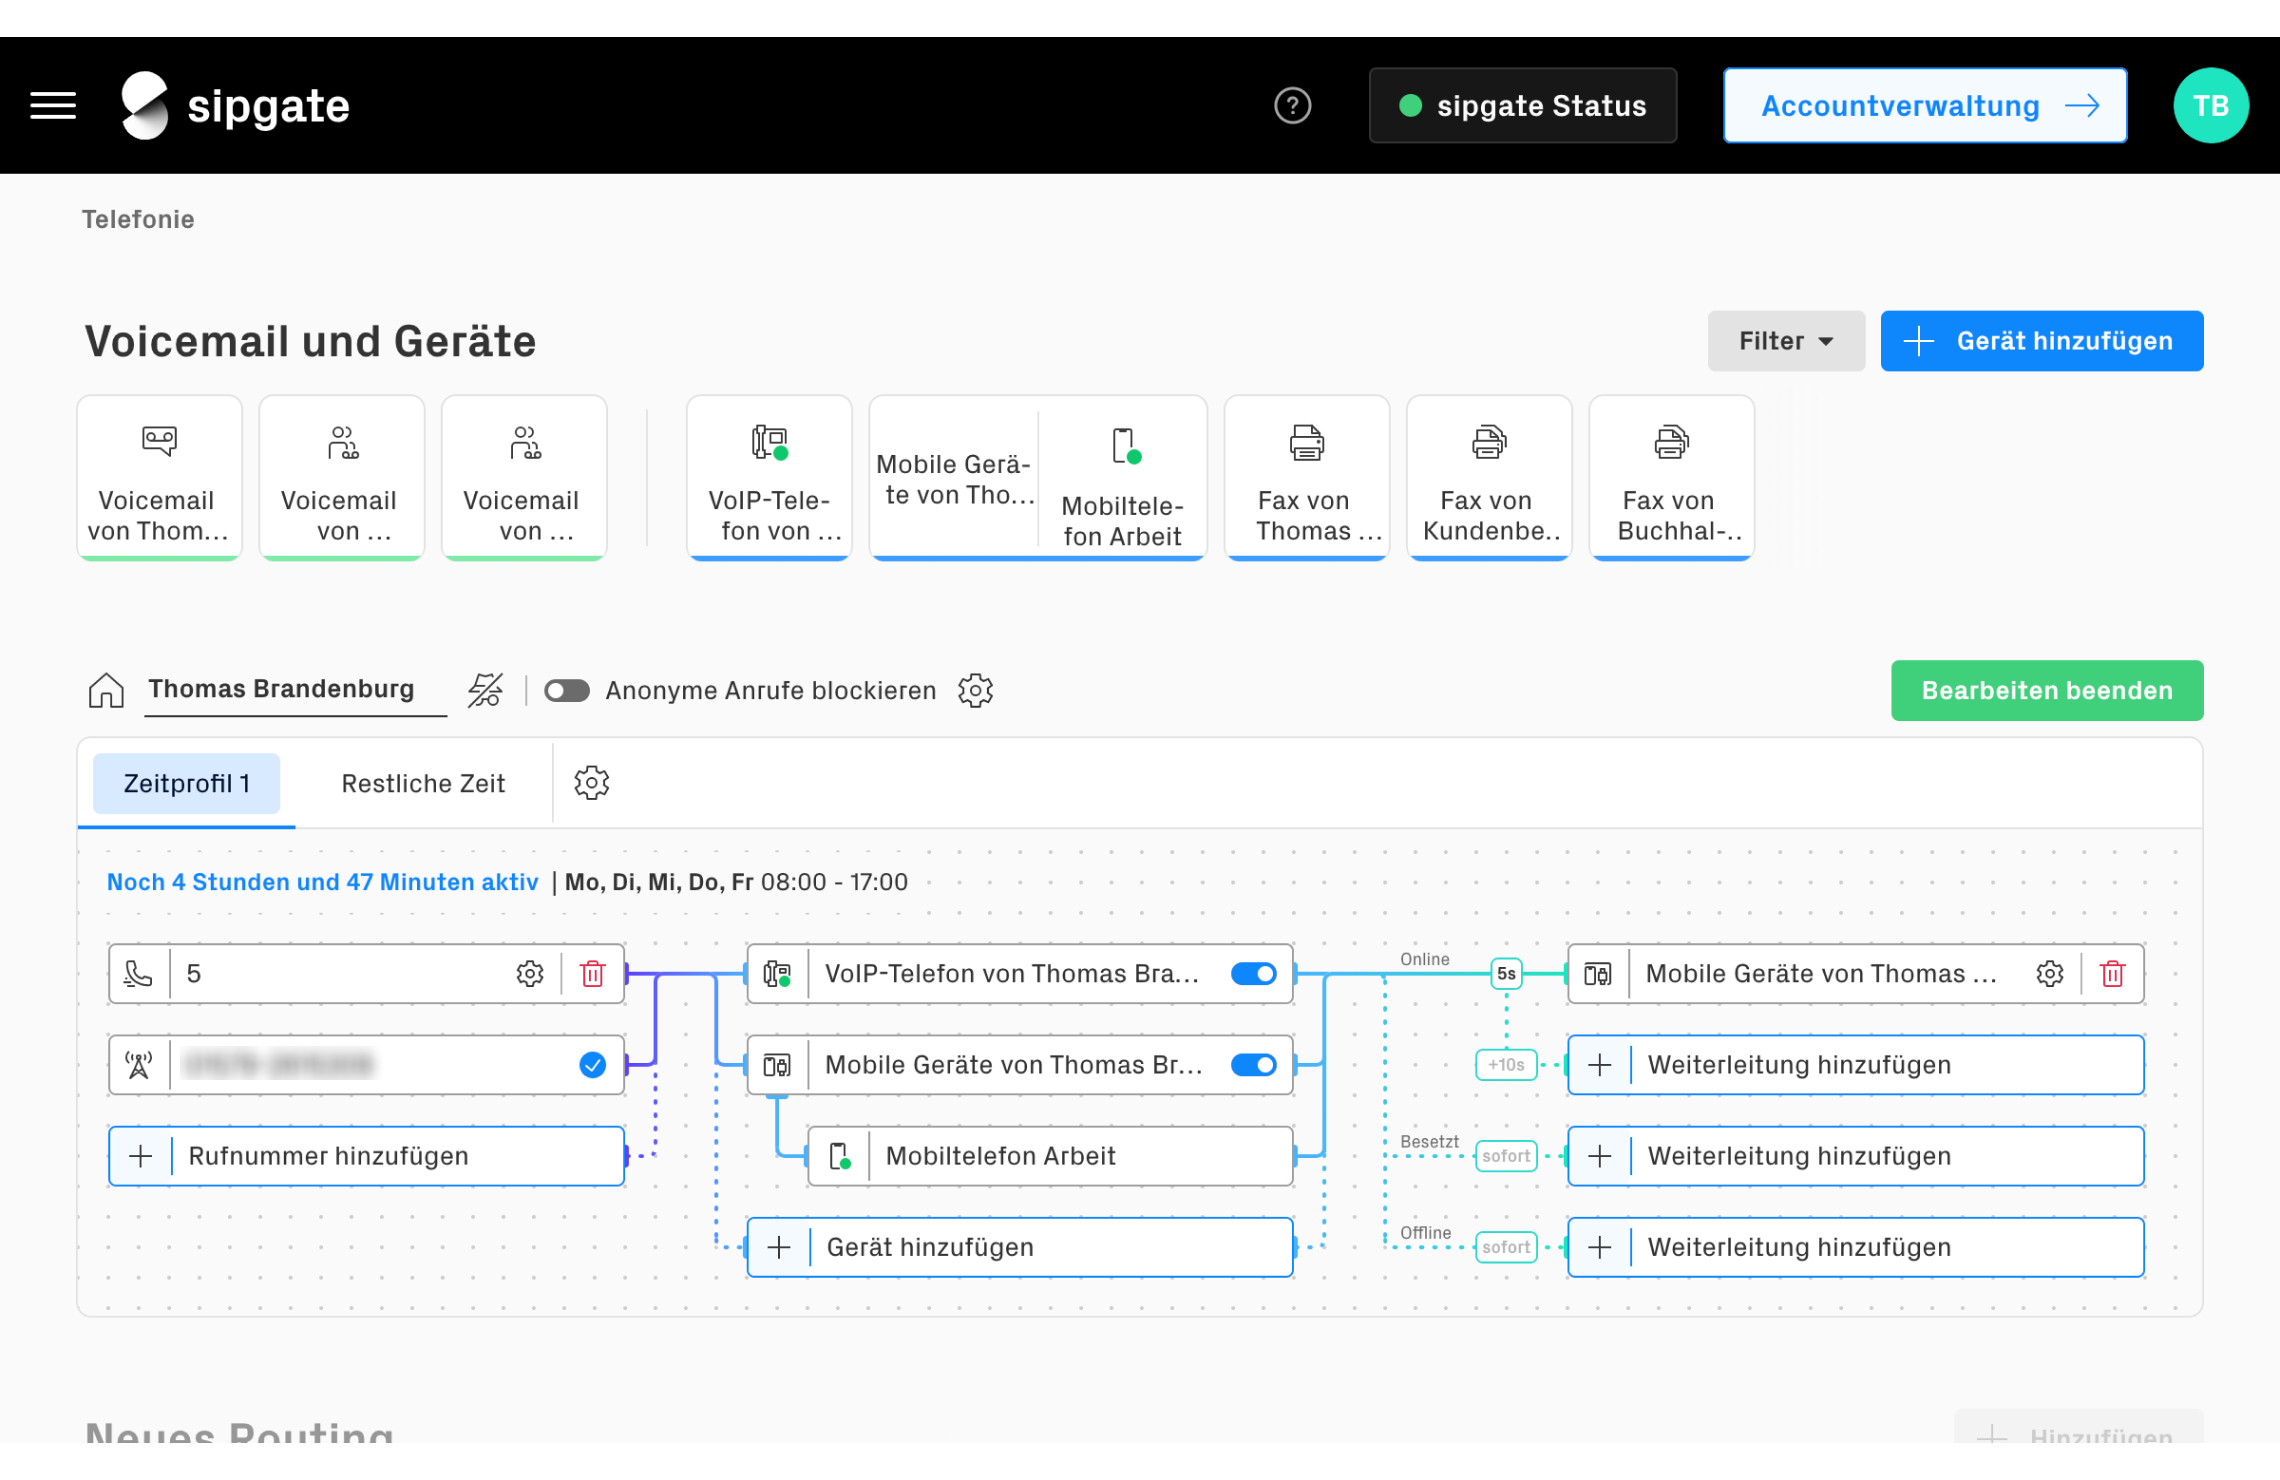This screenshot has width=2280, height=1480.
Task: Click the Thomas Brandenburg name field
Action: tap(295, 690)
